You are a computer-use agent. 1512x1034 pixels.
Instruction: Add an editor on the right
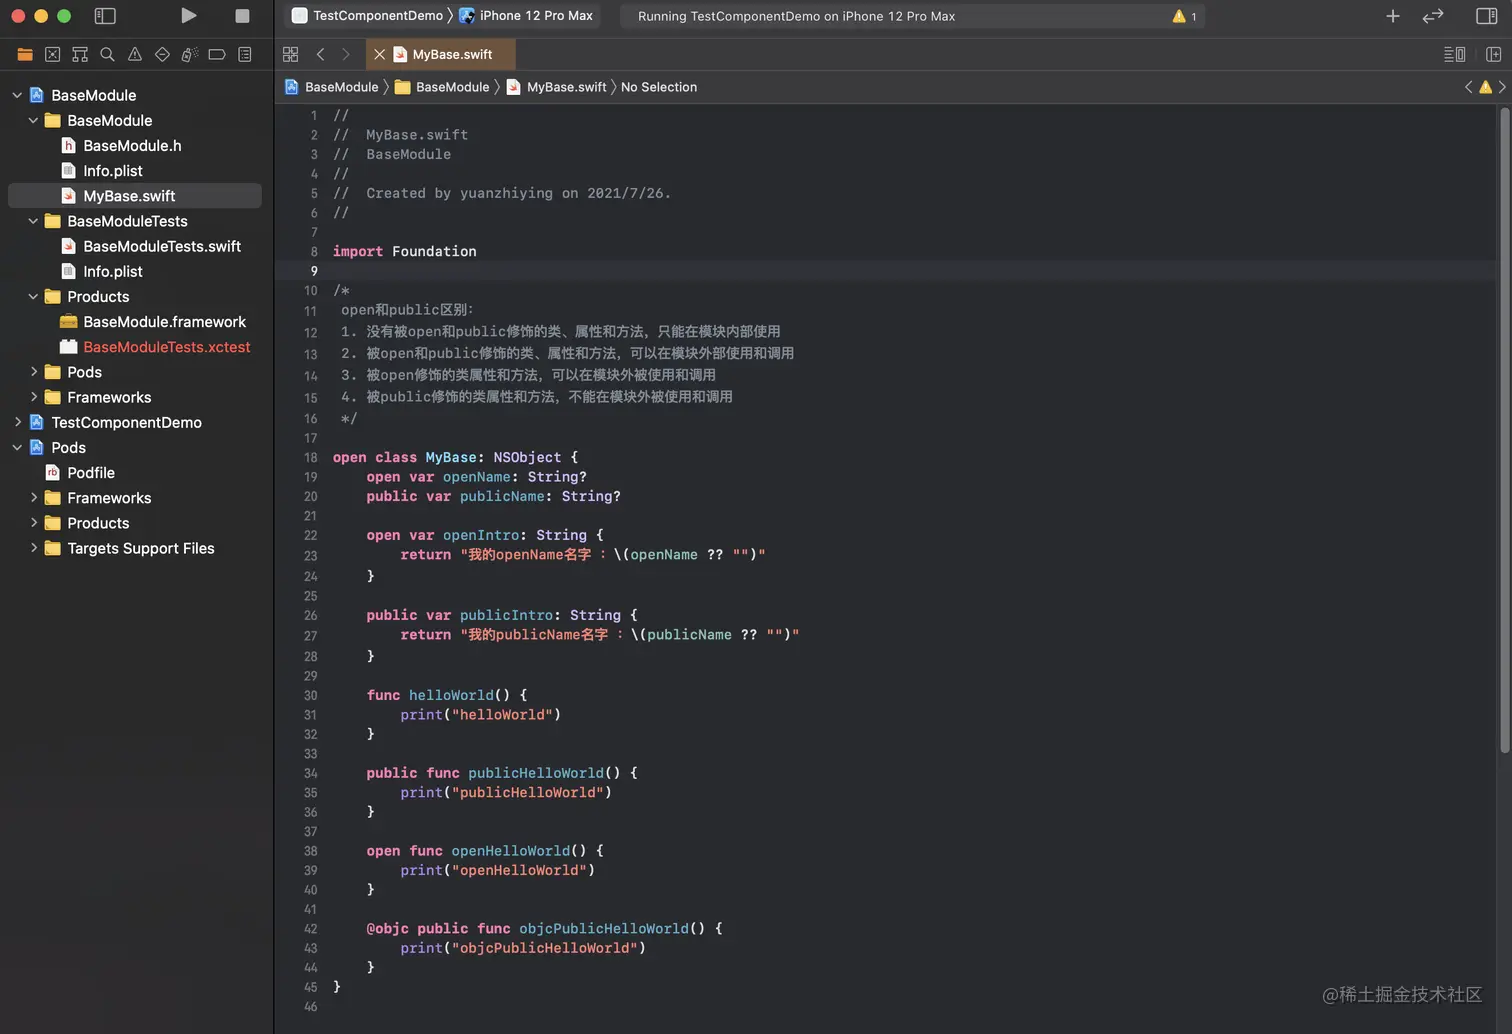(x=1493, y=54)
